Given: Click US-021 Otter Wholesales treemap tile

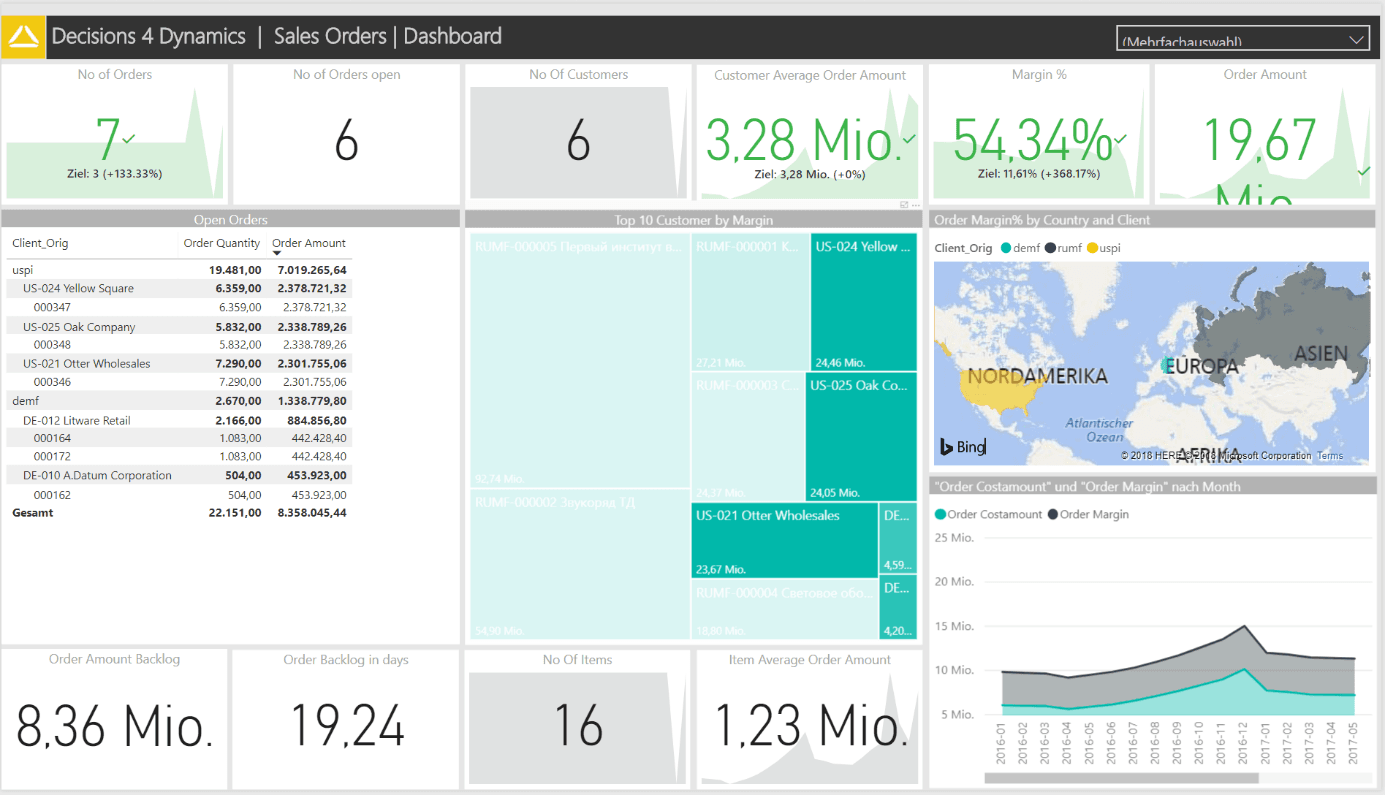Looking at the screenshot, I should tap(784, 541).
